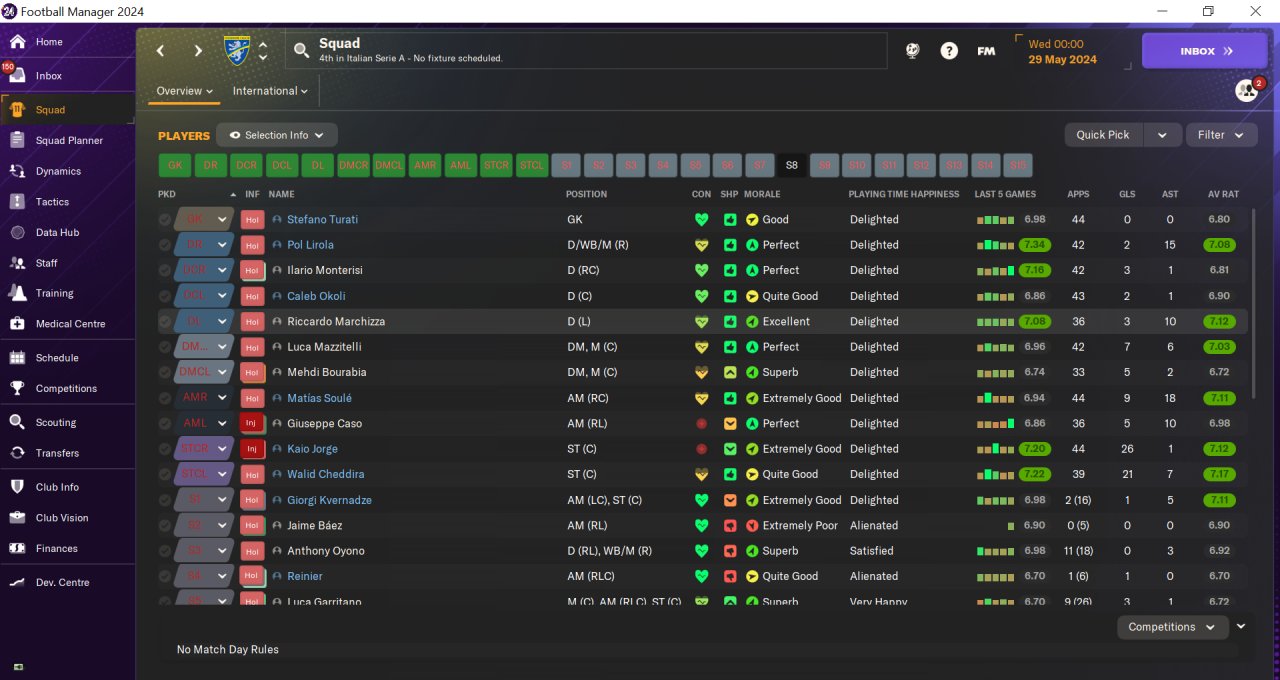Open the Home sidebar icon
Viewport: 1280px width, 680px height.
click(17, 42)
